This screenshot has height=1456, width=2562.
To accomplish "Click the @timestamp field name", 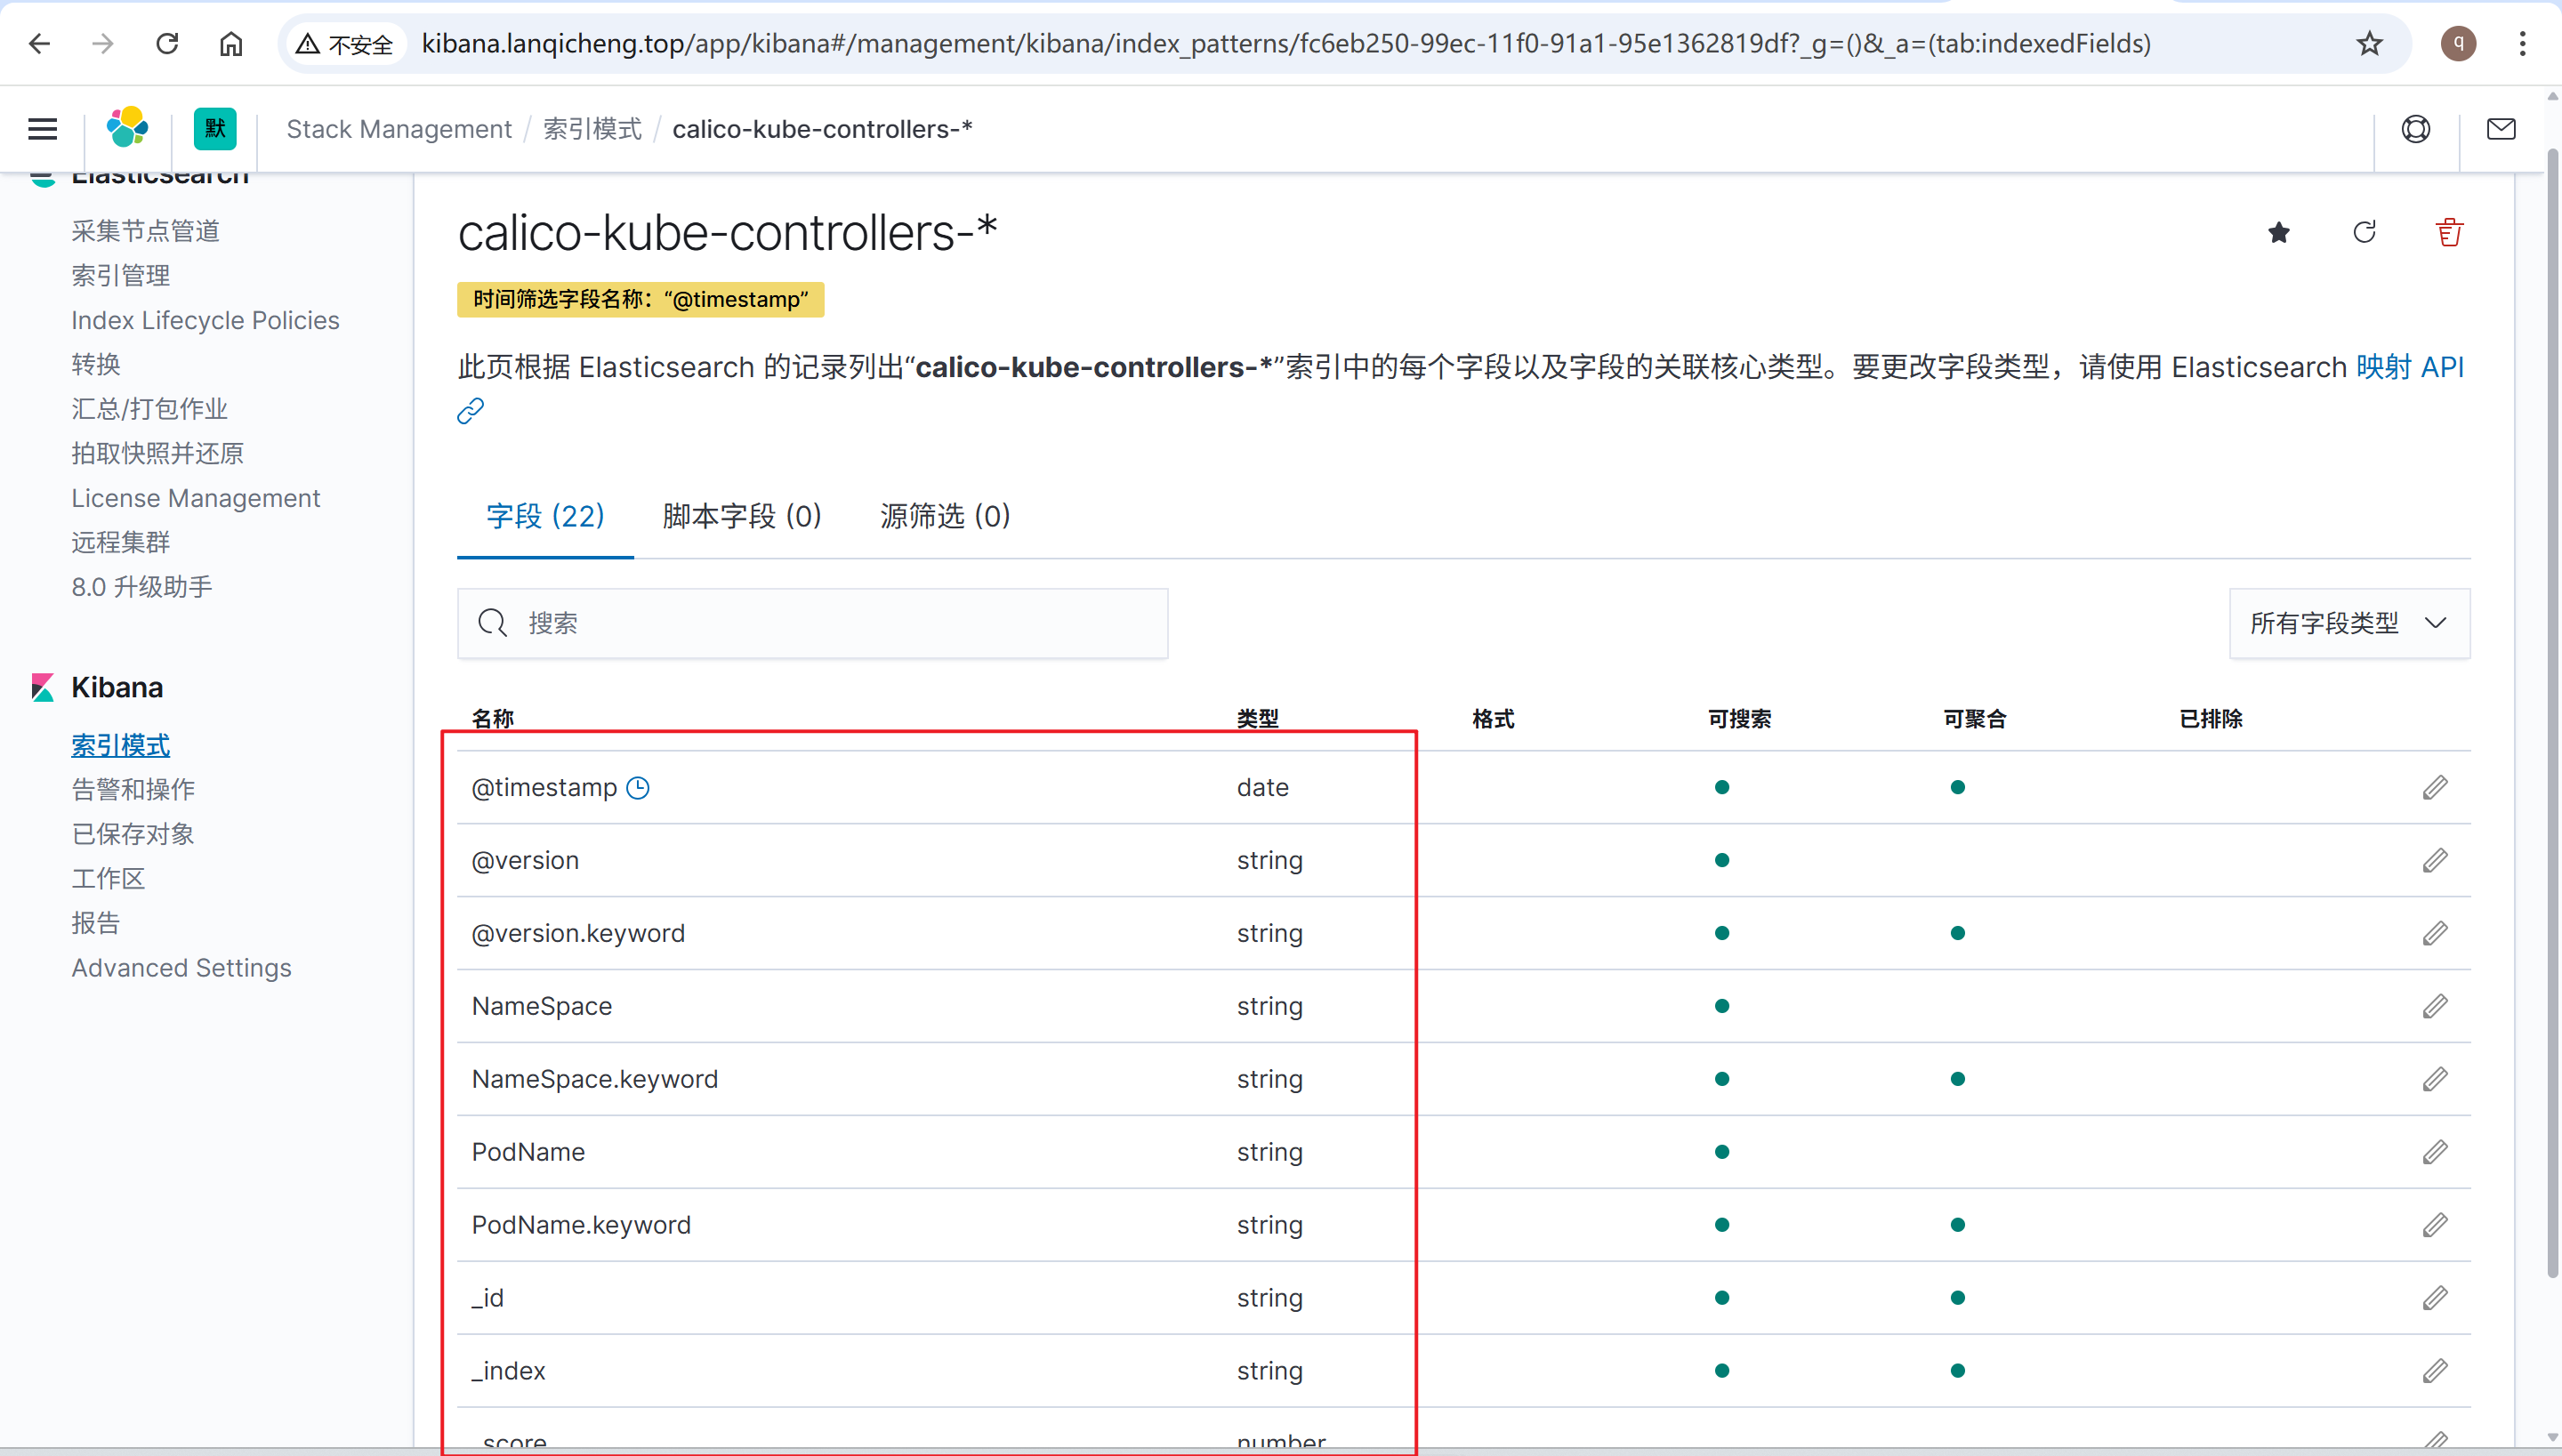I will tap(544, 788).
